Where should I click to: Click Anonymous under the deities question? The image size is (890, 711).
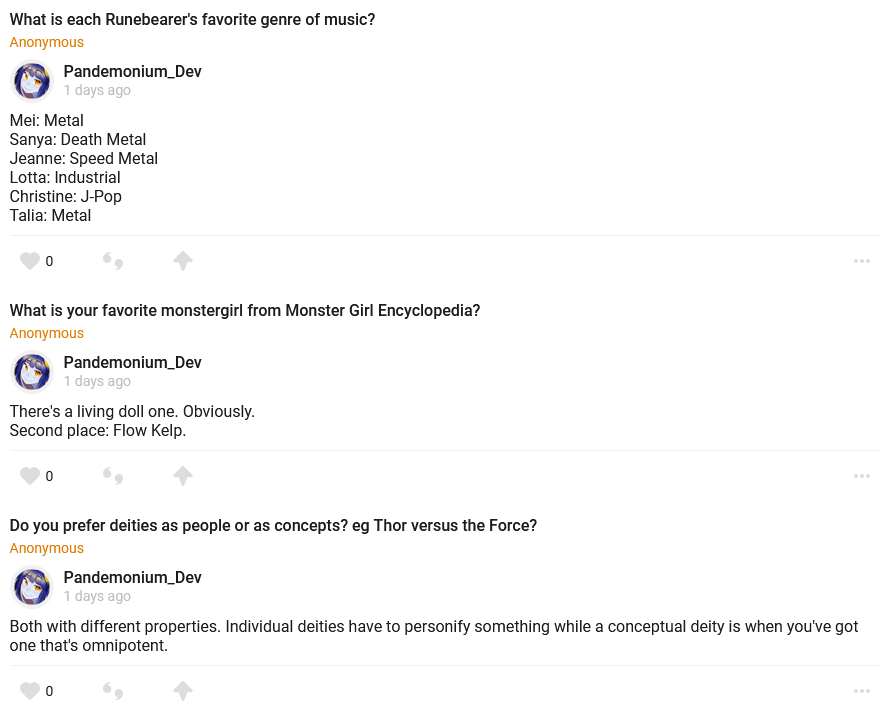[x=47, y=548]
